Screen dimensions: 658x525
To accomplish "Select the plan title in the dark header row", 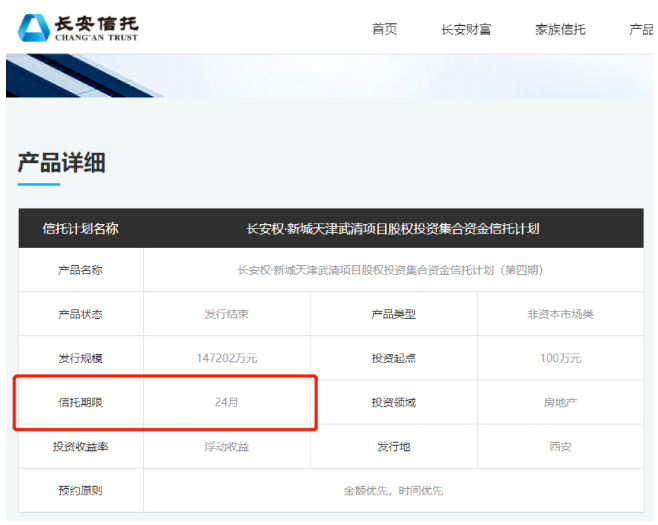I will (393, 229).
